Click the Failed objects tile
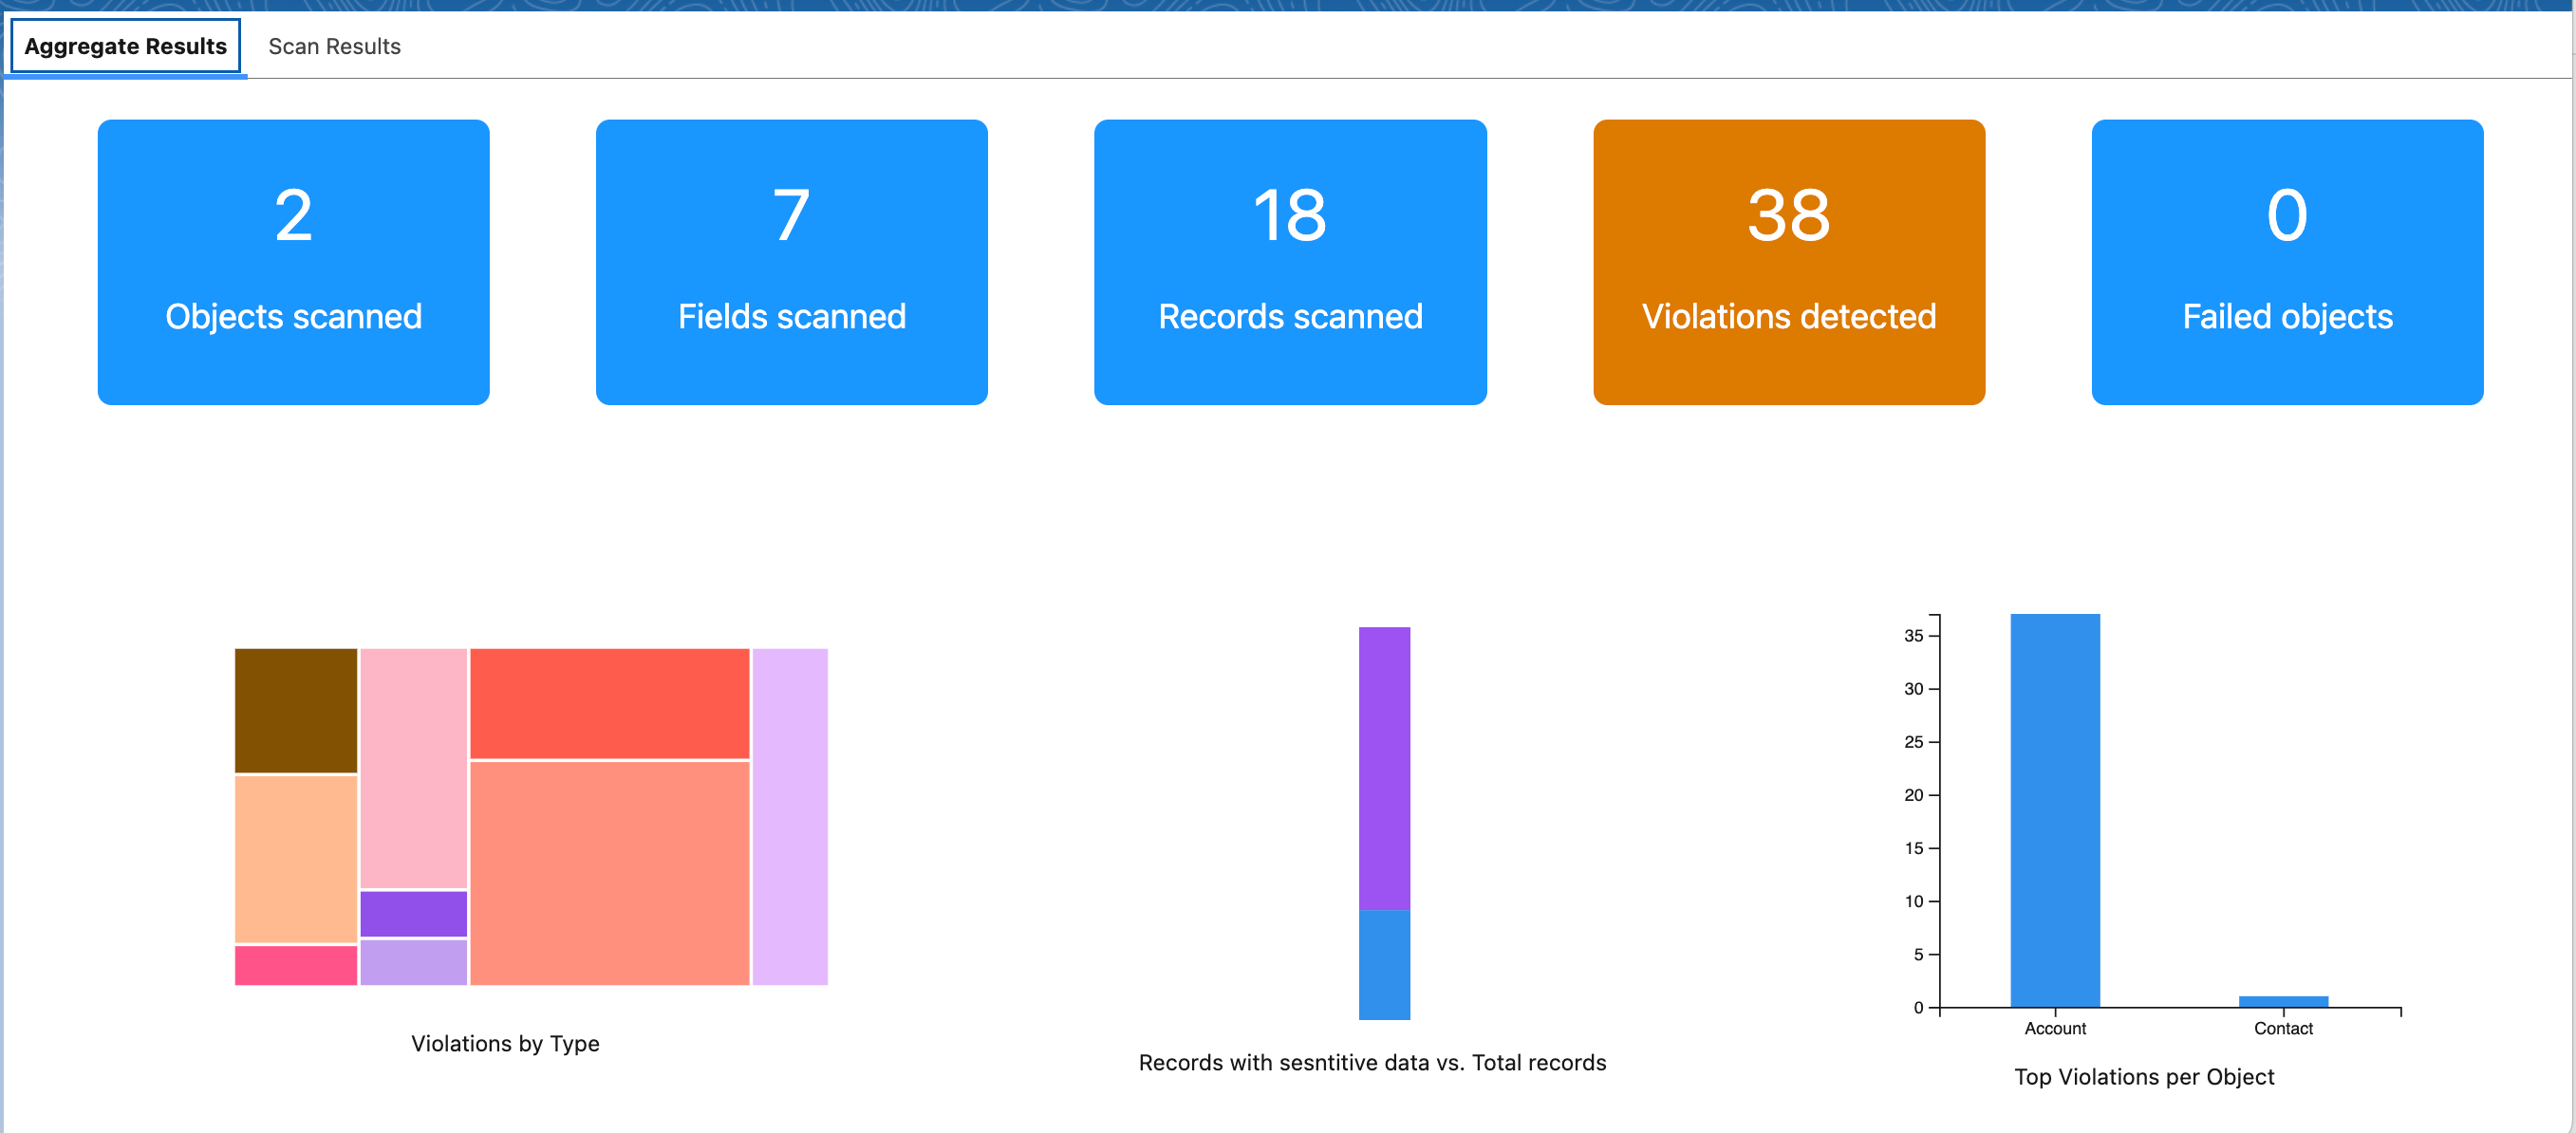2576x1133 pixels. point(2286,262)
